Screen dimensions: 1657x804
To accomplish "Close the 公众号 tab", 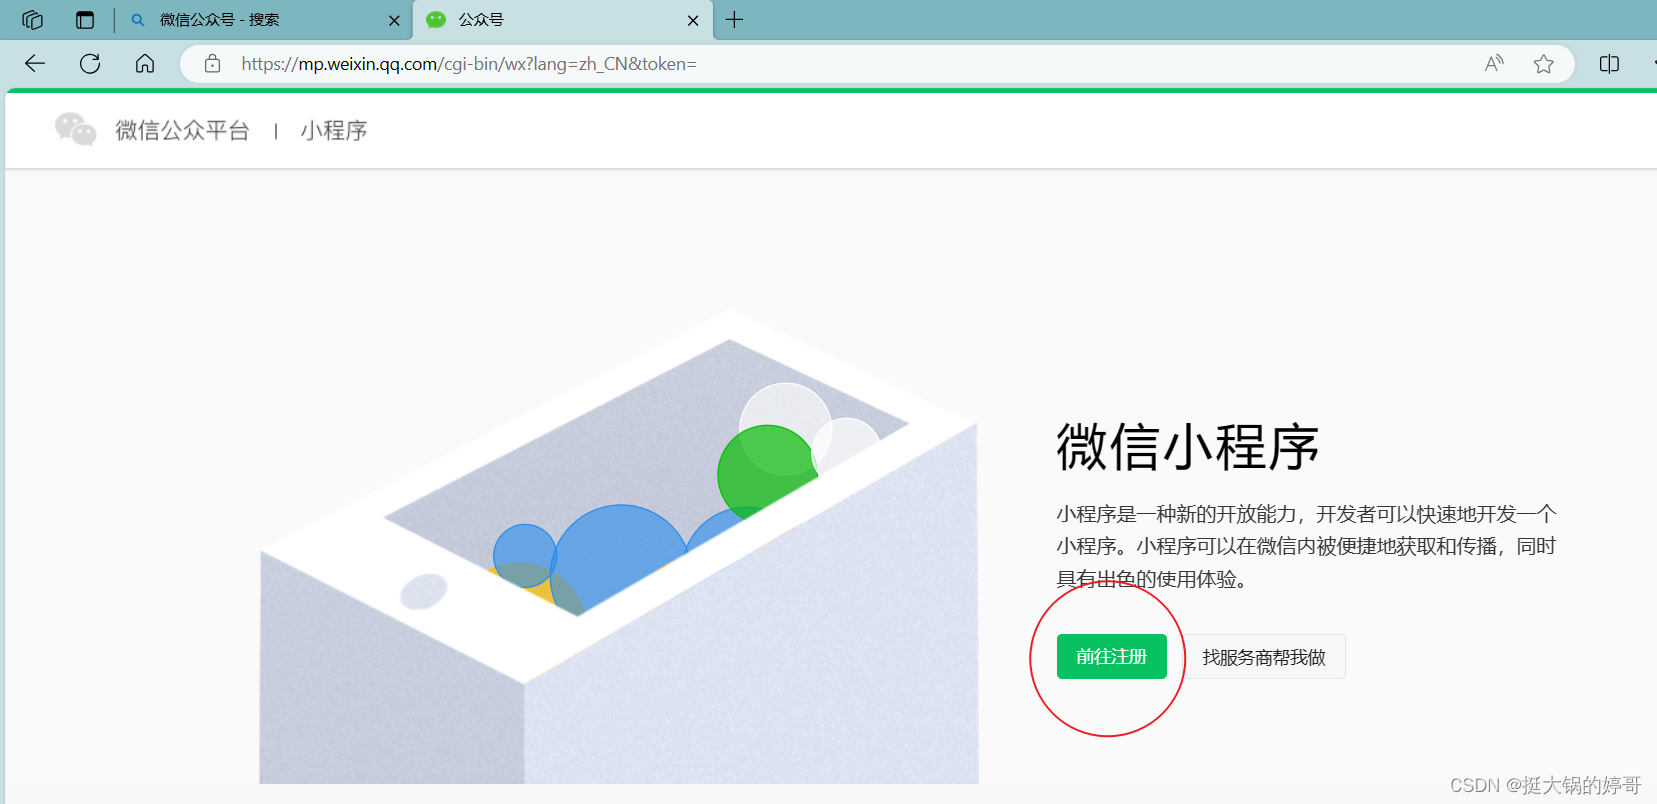I will click(693, 20).
